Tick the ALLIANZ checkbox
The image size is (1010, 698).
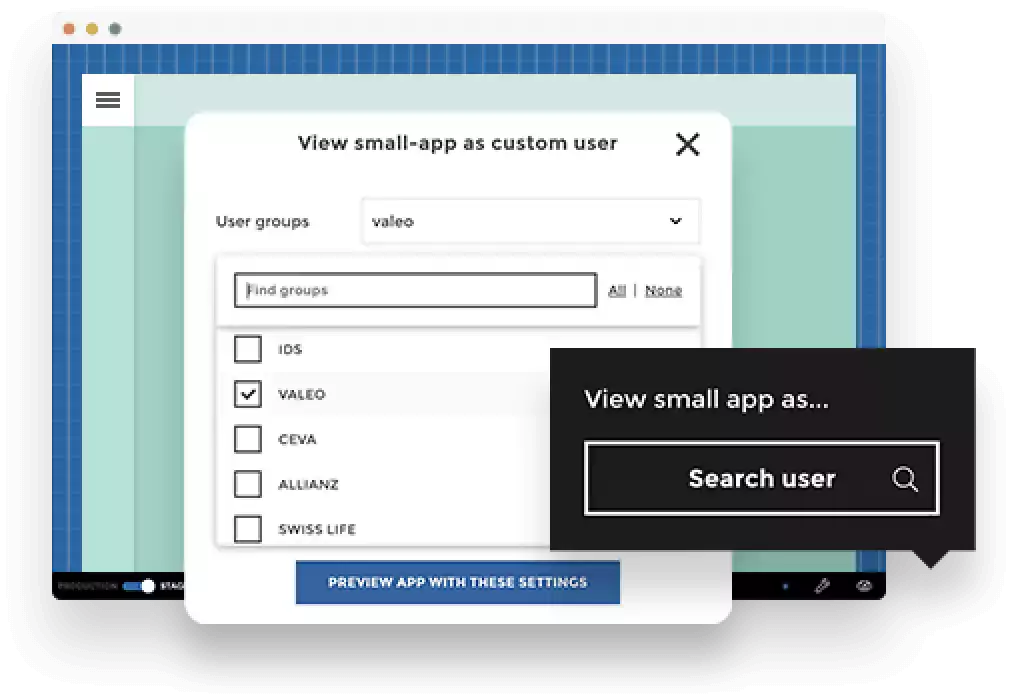[247, 484]
